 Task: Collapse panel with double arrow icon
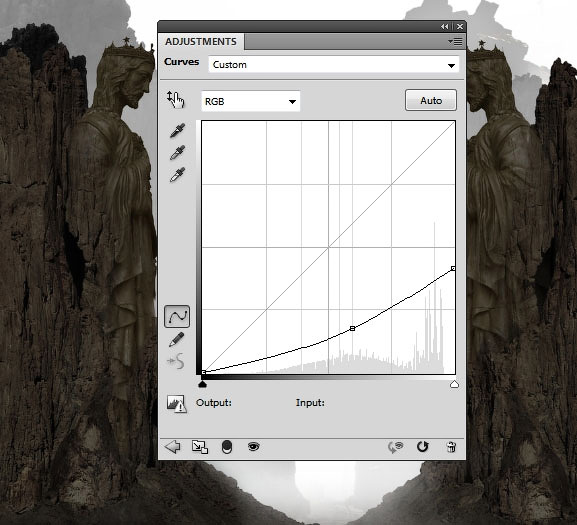coord(445,26)
